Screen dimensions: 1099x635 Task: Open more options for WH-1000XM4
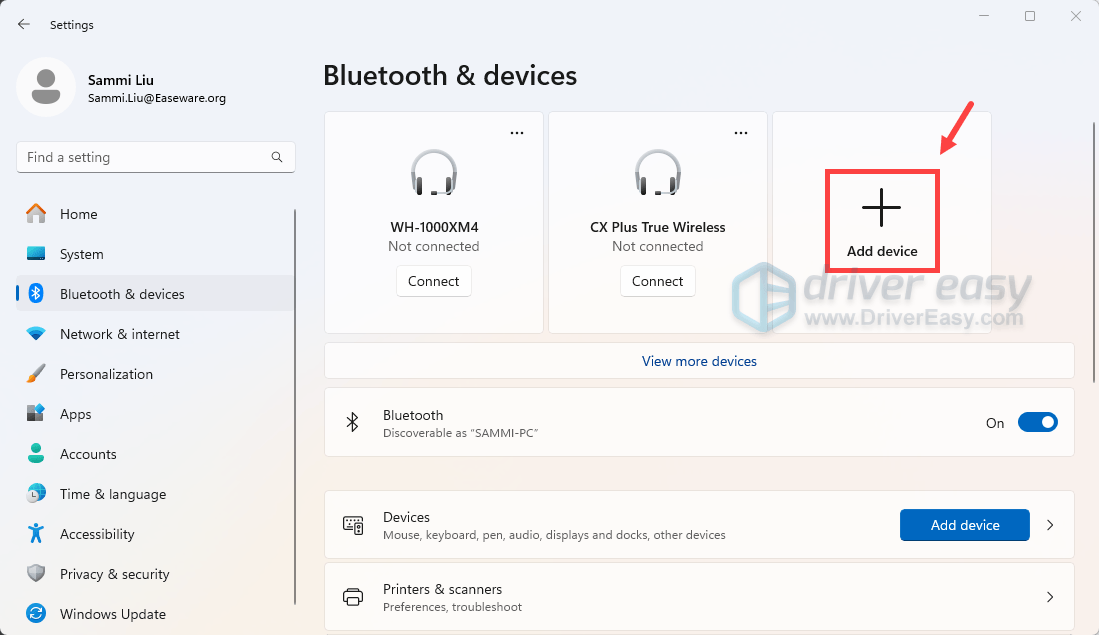517,132
